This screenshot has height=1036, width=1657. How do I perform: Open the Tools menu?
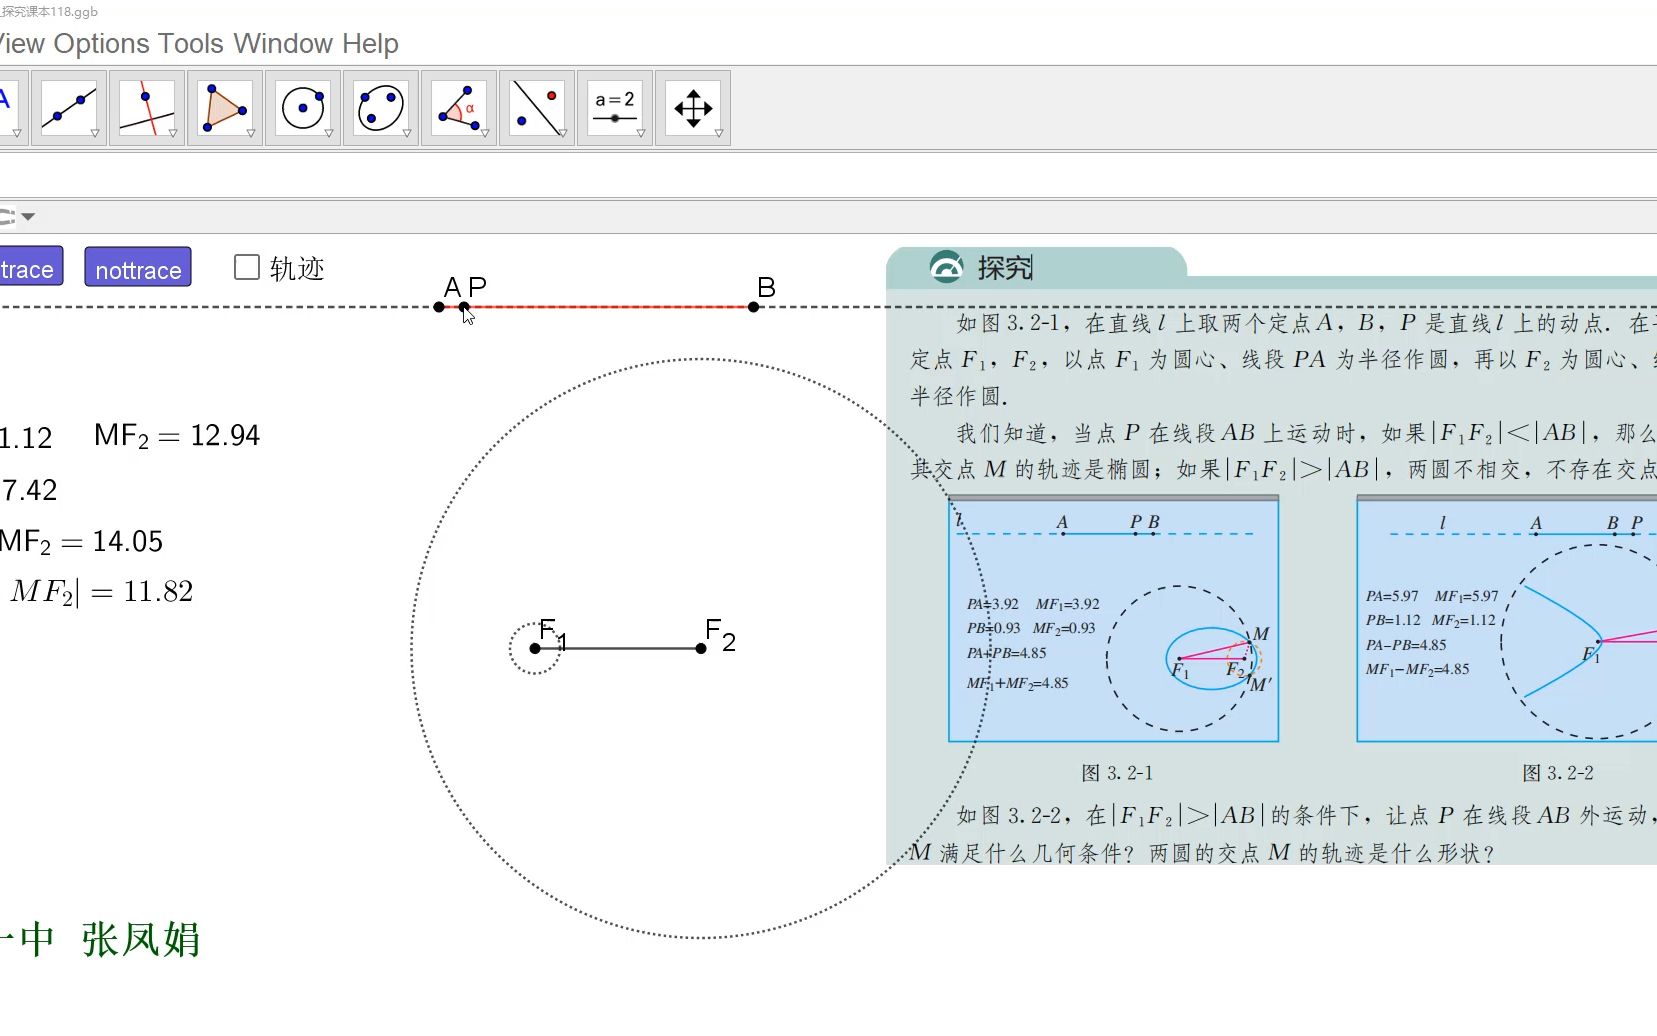point(191,44)
